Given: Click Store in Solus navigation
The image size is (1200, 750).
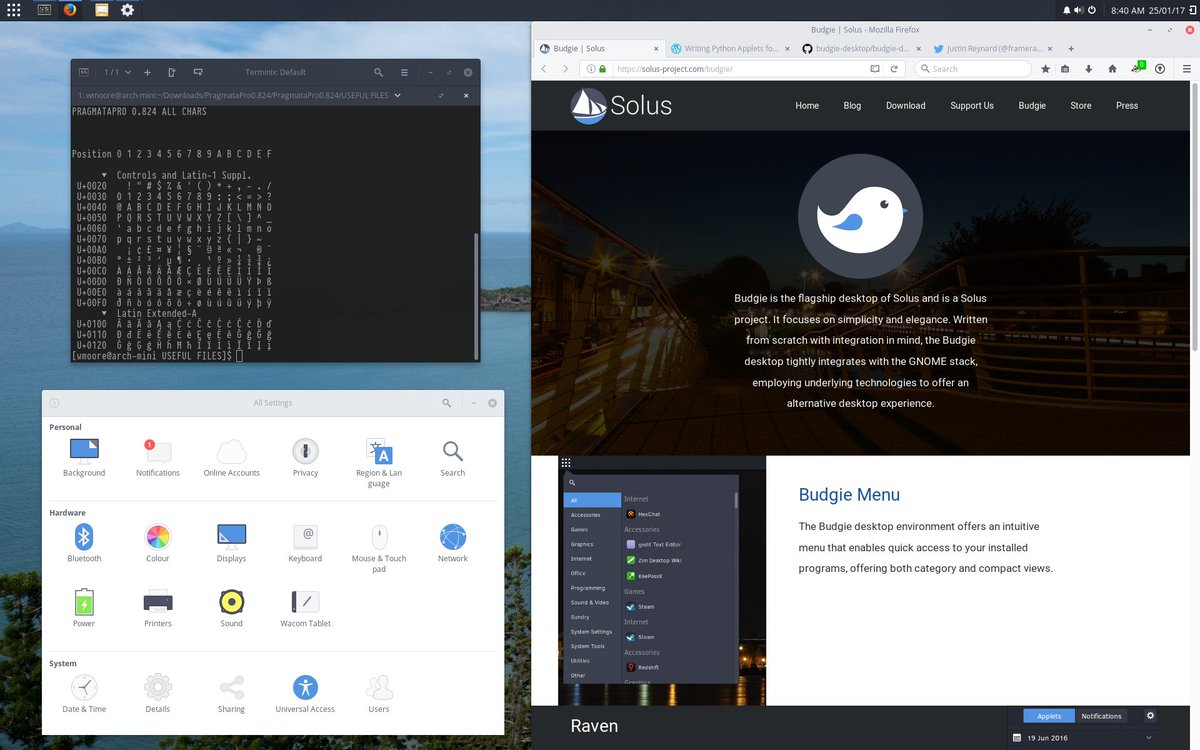Looking at the screenshot, I should pos(1081,105).
